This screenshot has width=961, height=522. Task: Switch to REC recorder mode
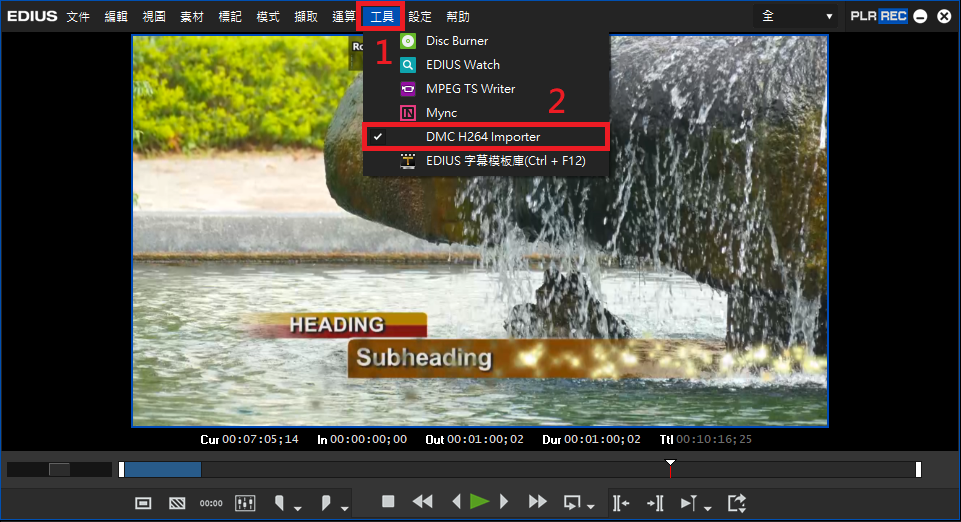(x=893, y=16)
